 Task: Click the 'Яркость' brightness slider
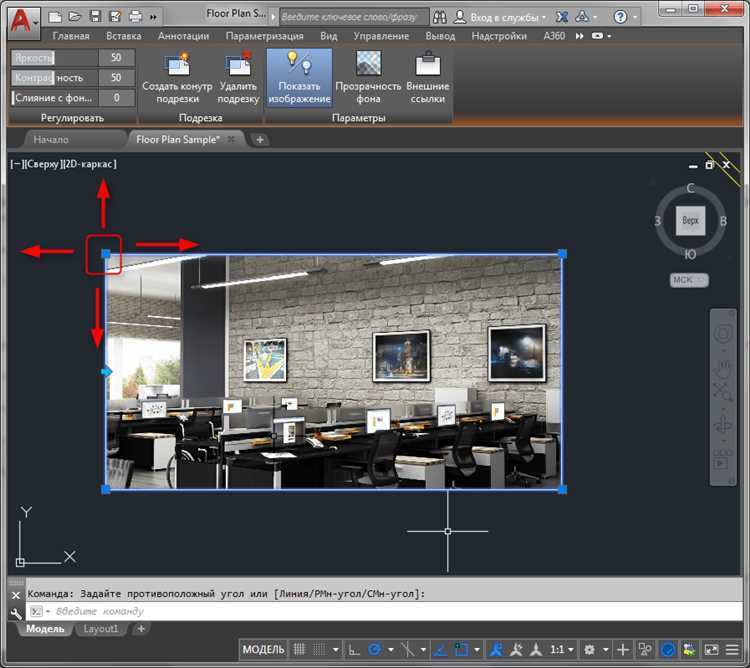(54, 58)
